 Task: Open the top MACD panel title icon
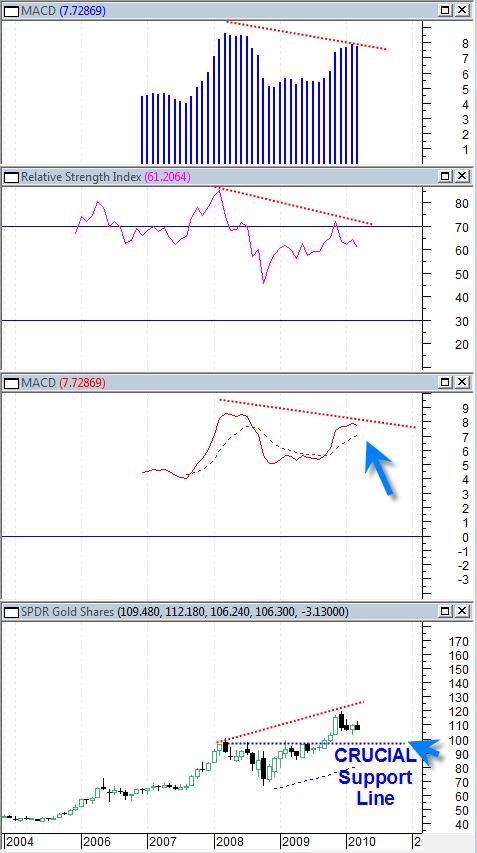[x=12, y=10]
